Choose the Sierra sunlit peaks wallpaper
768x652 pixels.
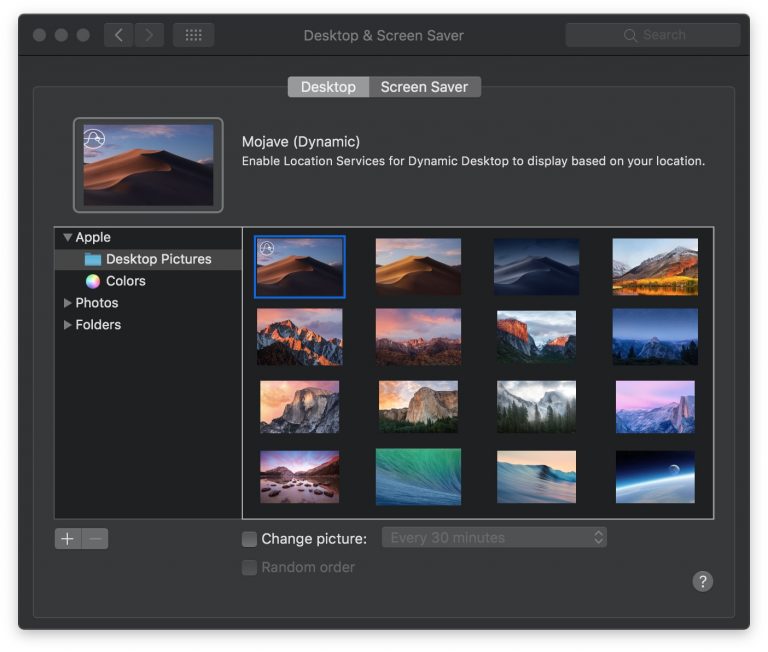(x=300, y=337)
